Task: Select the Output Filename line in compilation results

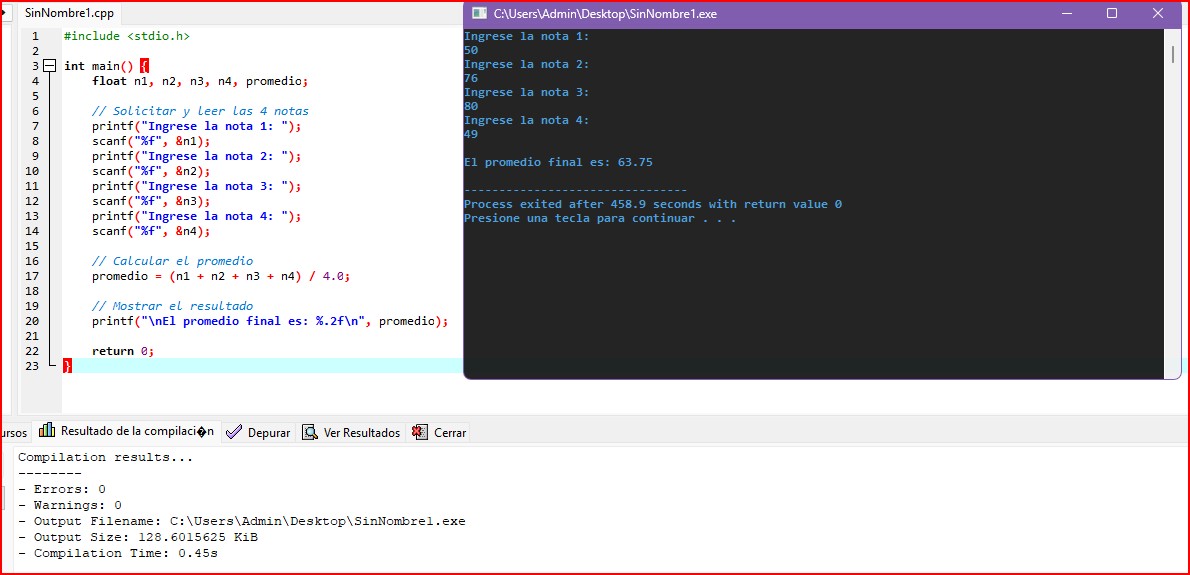Action: (241, 521)
